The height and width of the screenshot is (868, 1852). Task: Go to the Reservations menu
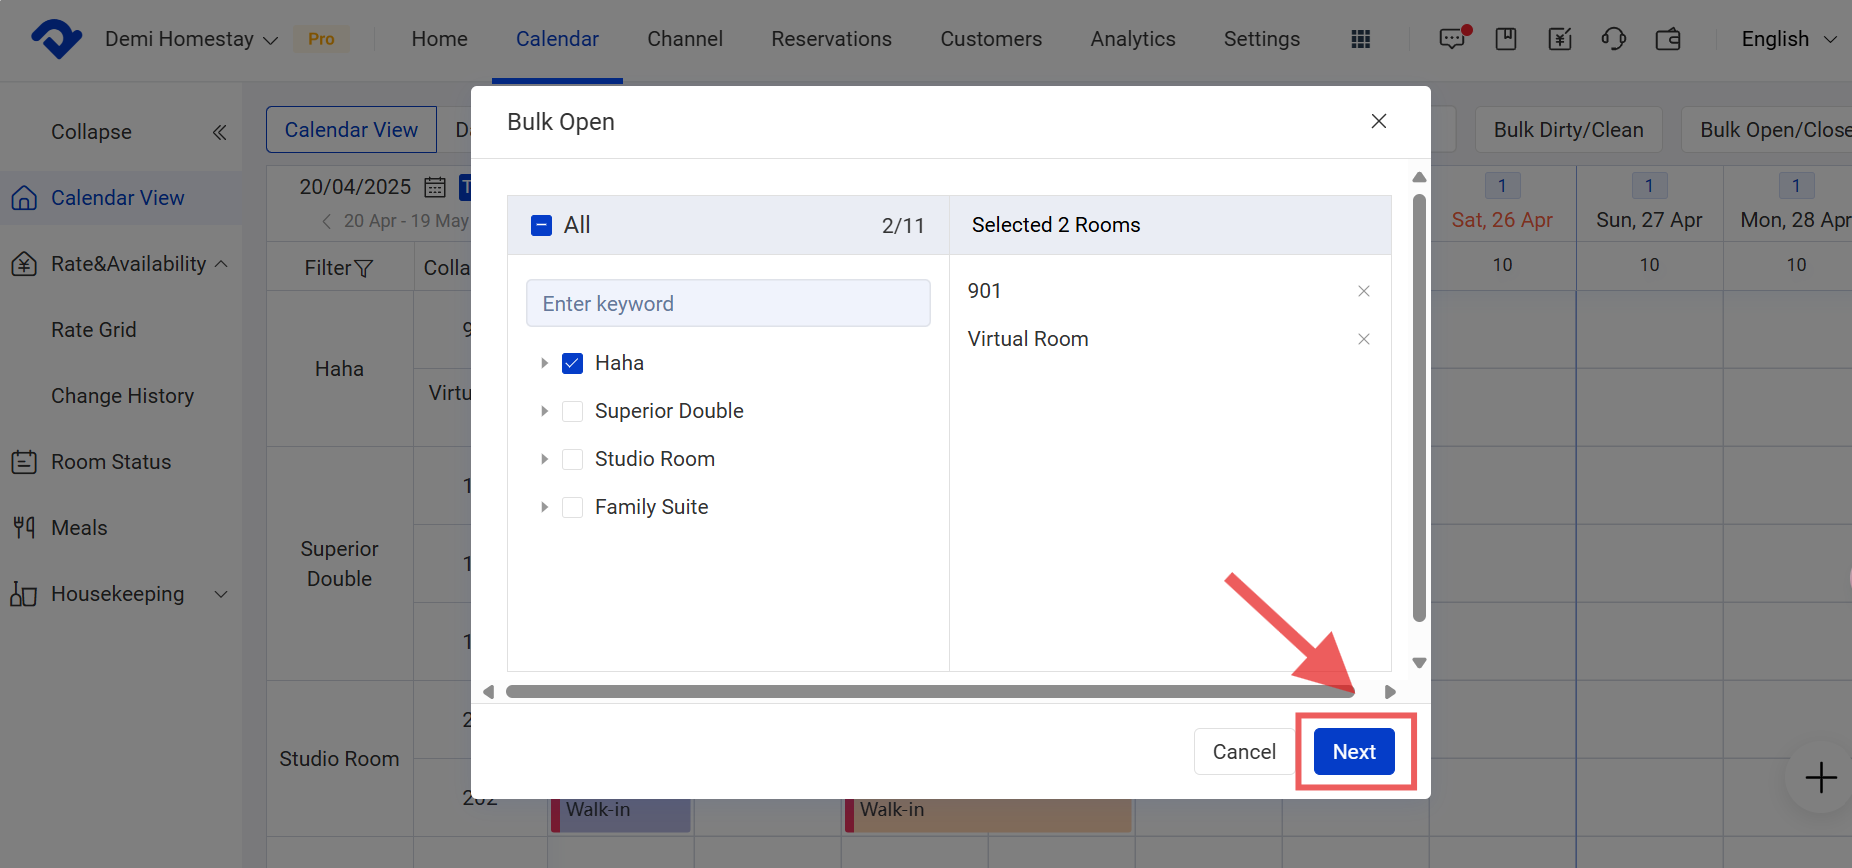point(831,39)
